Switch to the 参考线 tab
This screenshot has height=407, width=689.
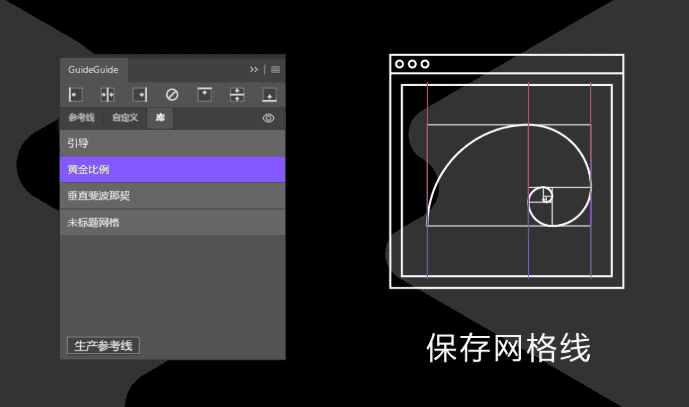[81, 118]
